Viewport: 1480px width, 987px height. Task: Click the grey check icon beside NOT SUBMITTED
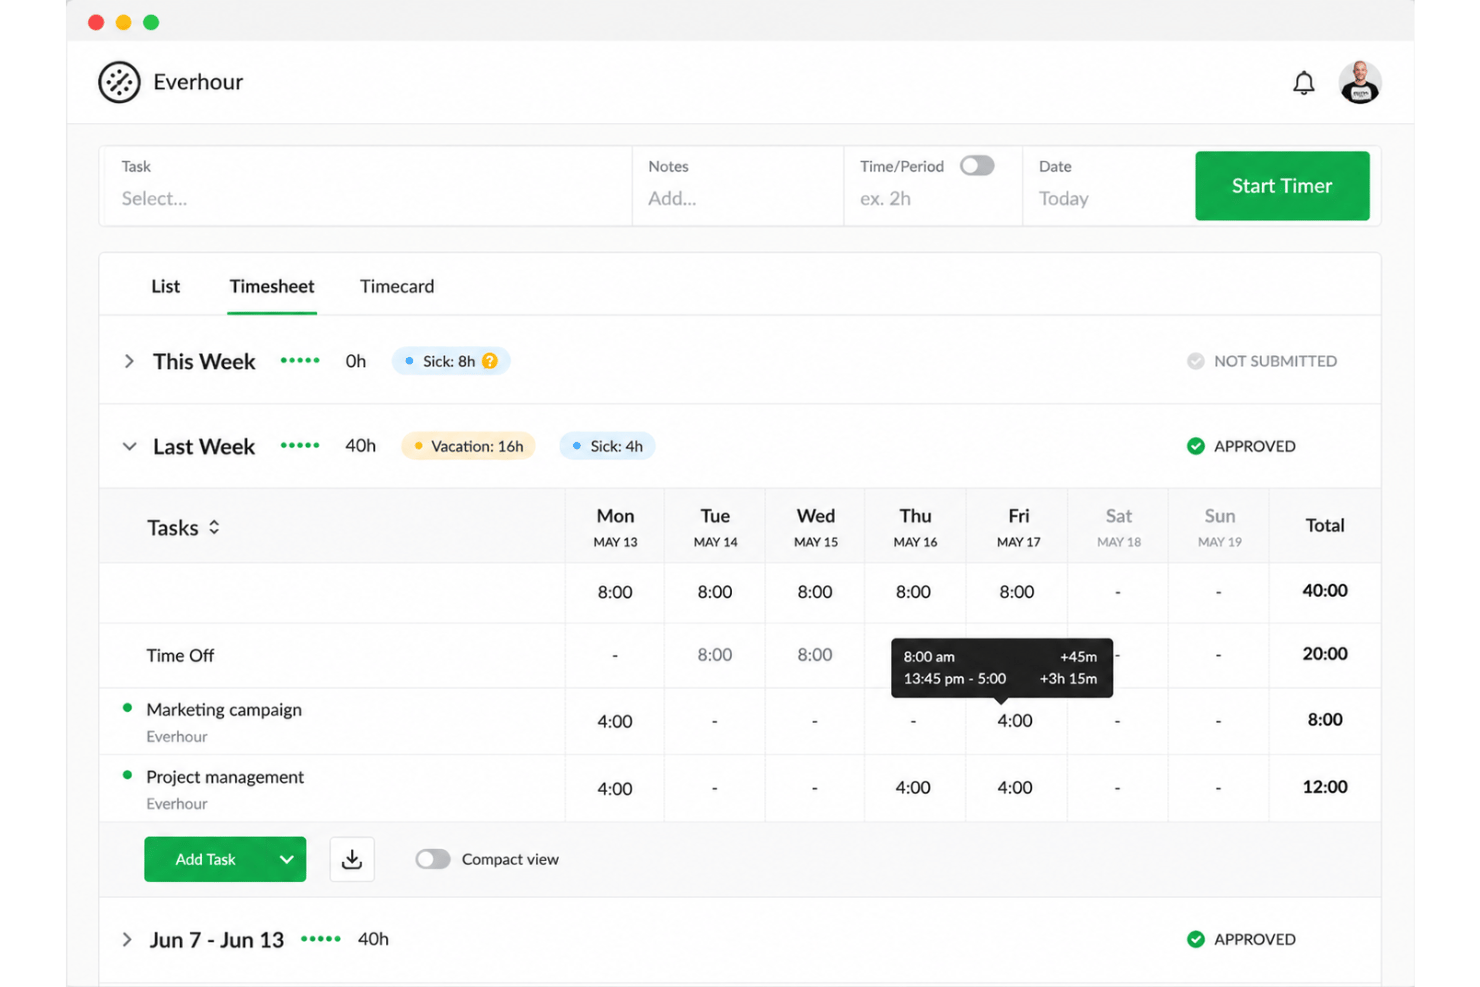(1195, 361)
